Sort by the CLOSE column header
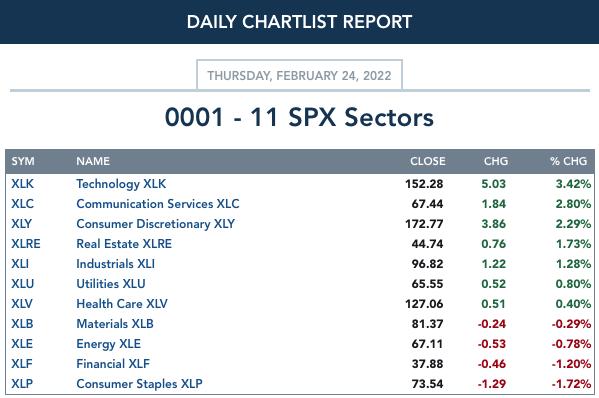This screenshot has height=398, width=599. pos(428,161)
